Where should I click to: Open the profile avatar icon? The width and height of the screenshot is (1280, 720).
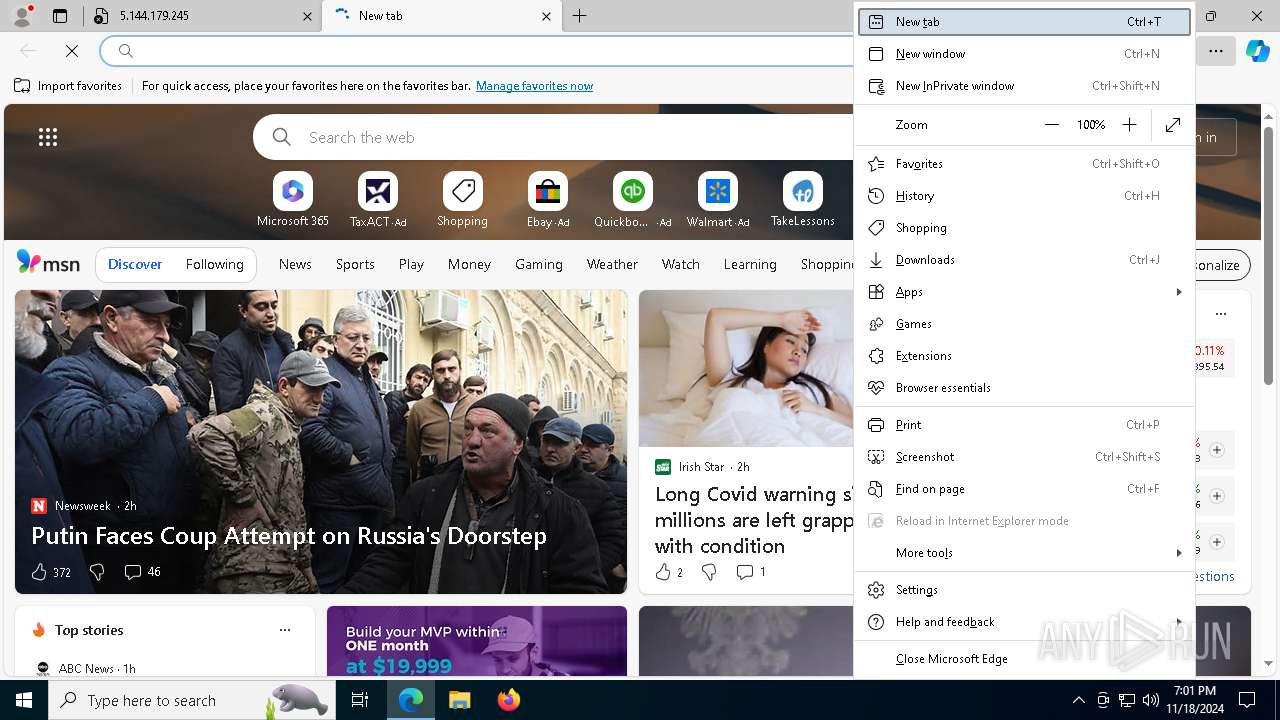click(22, 16)
